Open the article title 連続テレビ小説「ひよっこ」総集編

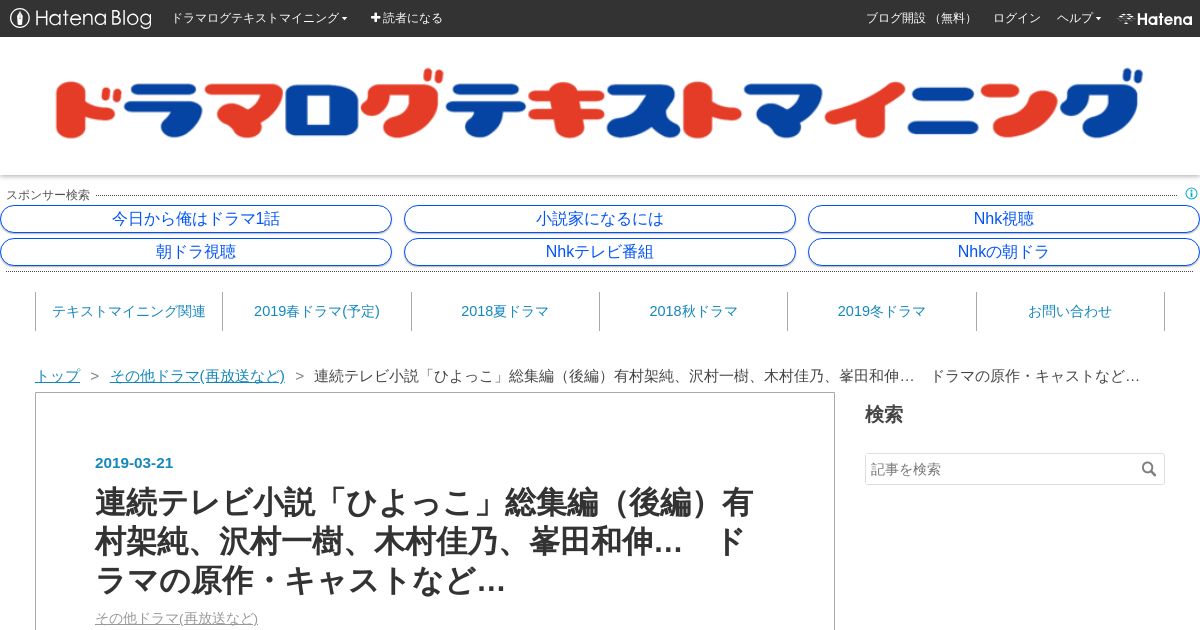[424, 541]
